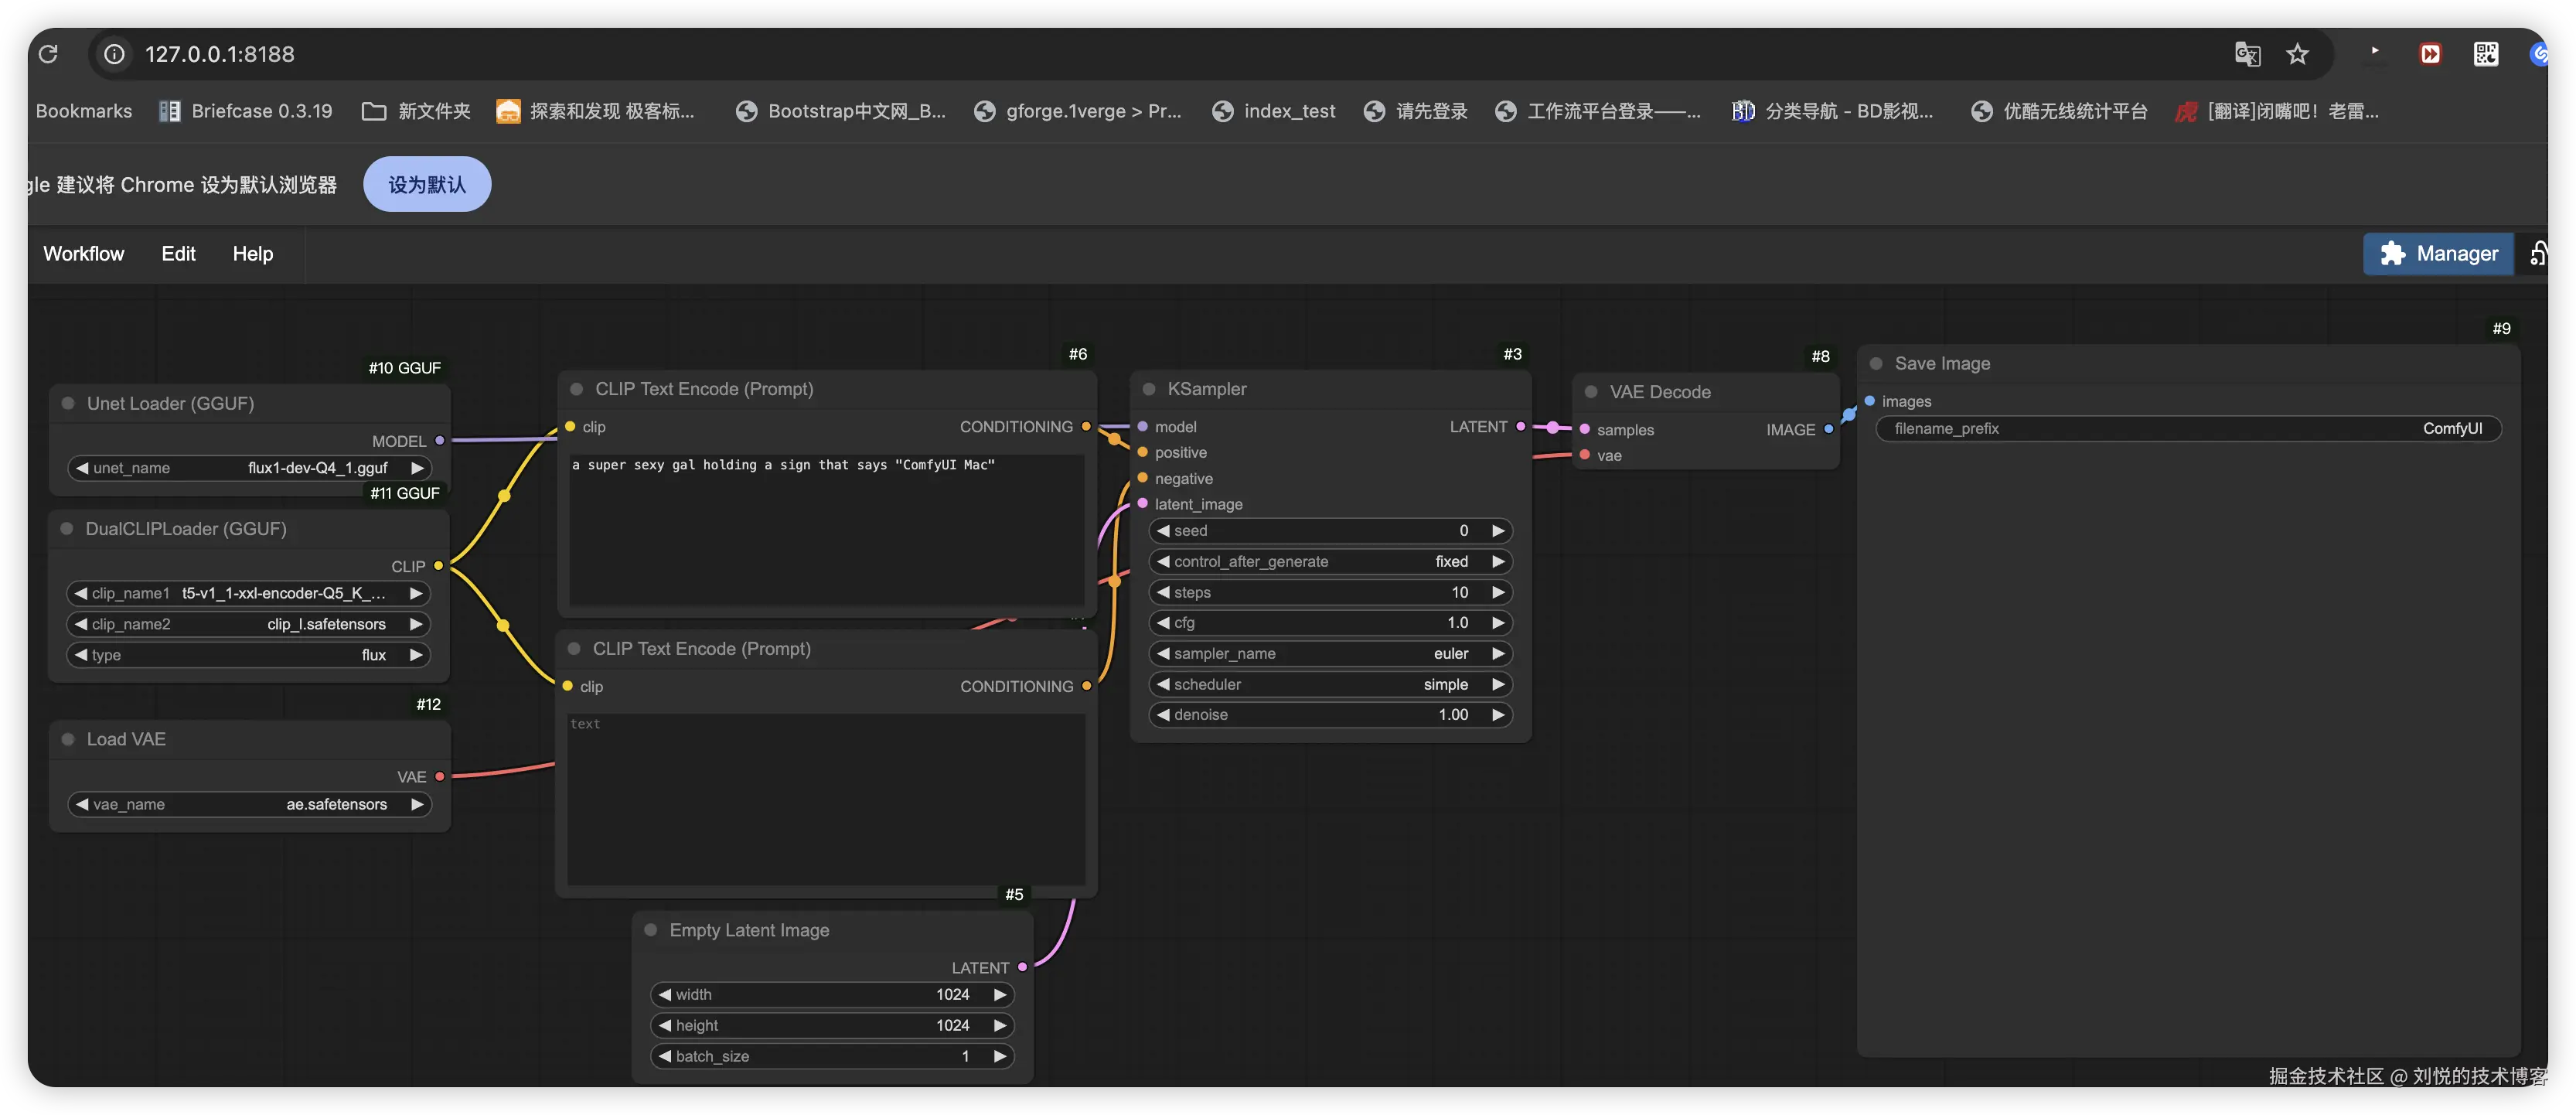
Task: Open the Workflow menu
Action: point(84,254)
